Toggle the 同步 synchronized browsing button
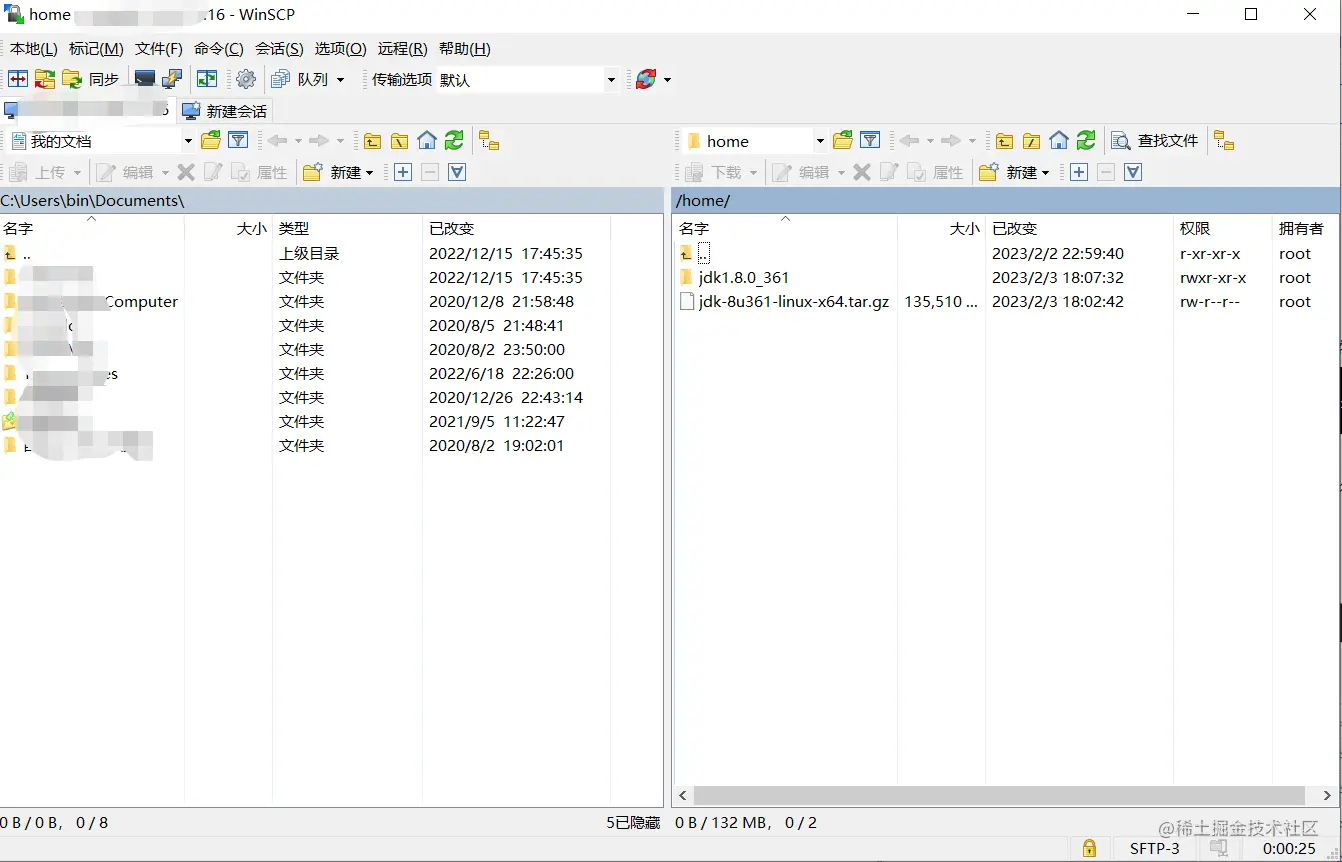The width and height of the screenshot is (1342, 862). [x=90, y=79]
